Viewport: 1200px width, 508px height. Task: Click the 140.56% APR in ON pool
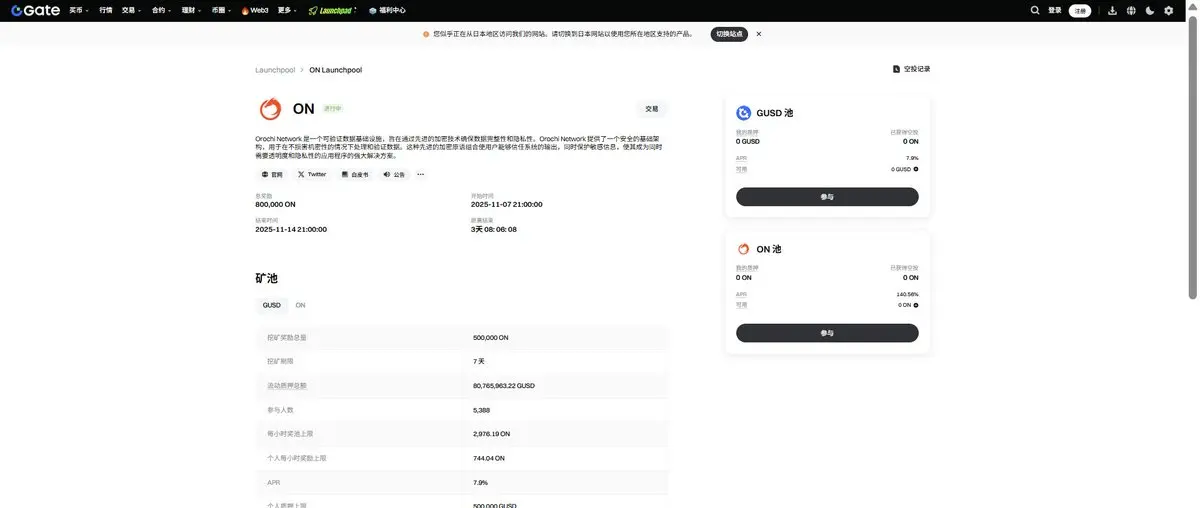(907, 294)
